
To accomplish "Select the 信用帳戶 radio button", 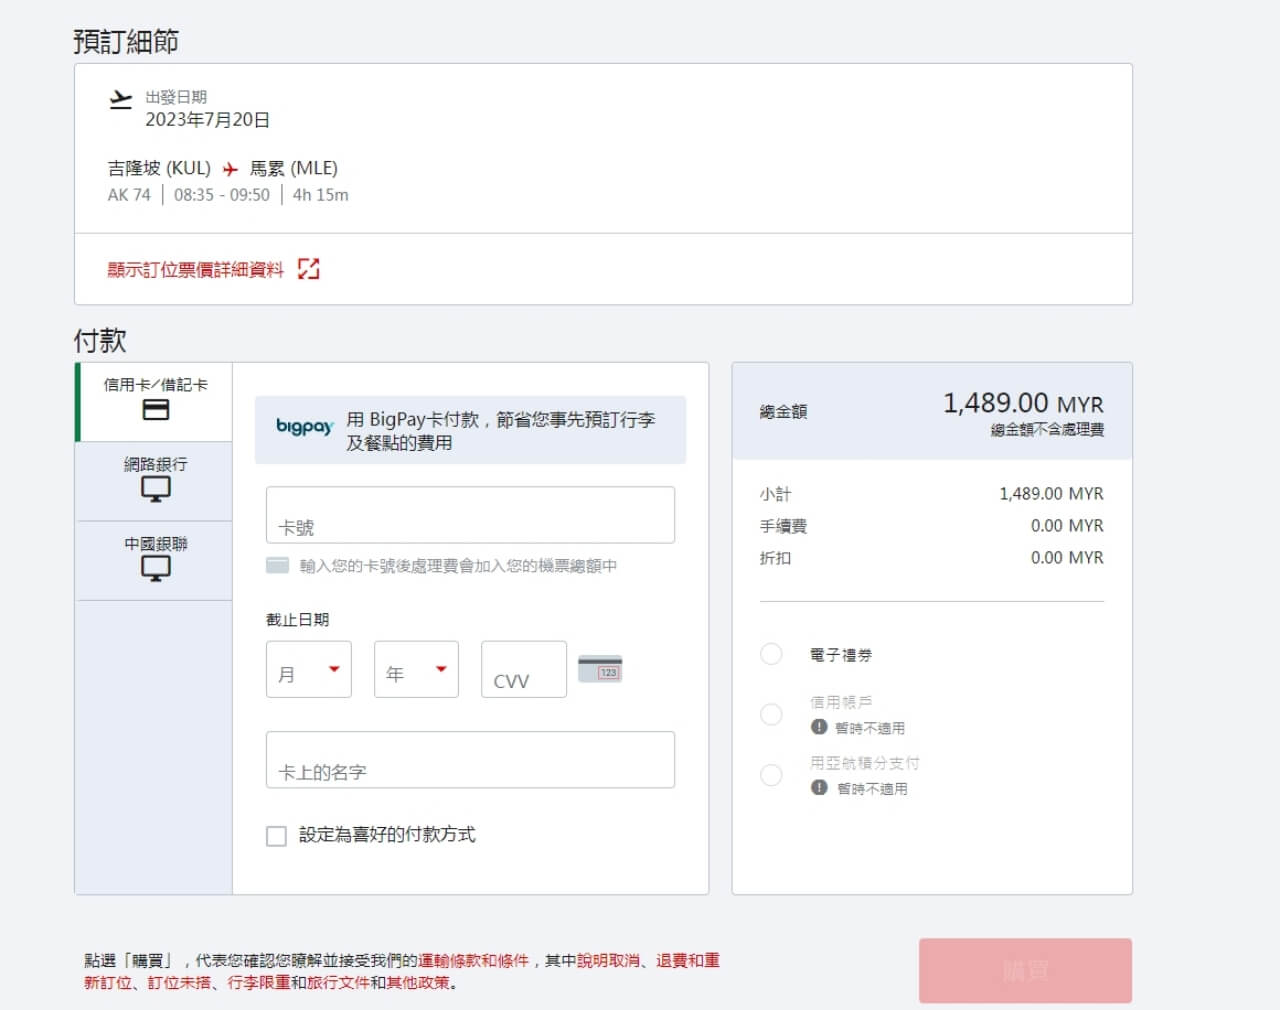I will point(771,714).
